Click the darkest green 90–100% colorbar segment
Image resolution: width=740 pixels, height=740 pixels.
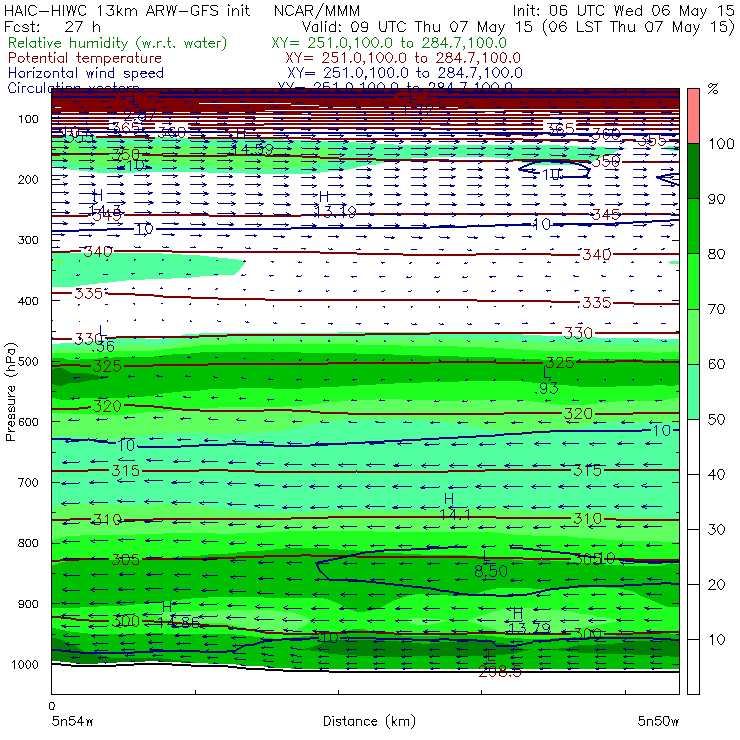tap(693, 171)
